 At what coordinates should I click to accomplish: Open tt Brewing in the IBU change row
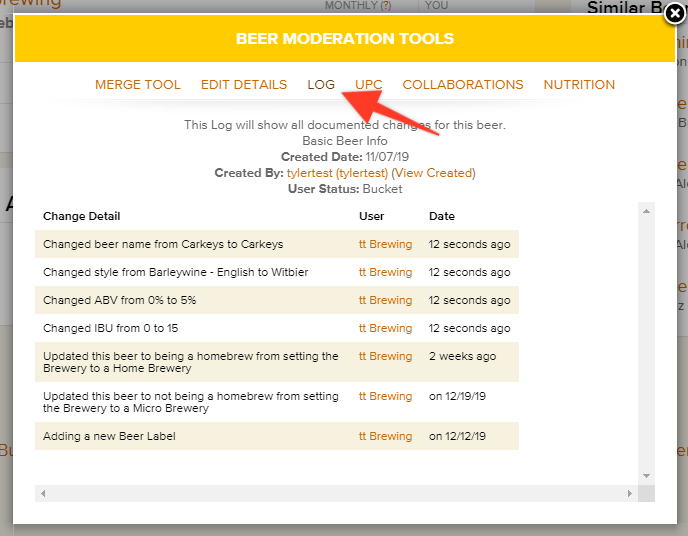(x=385, y=329)
